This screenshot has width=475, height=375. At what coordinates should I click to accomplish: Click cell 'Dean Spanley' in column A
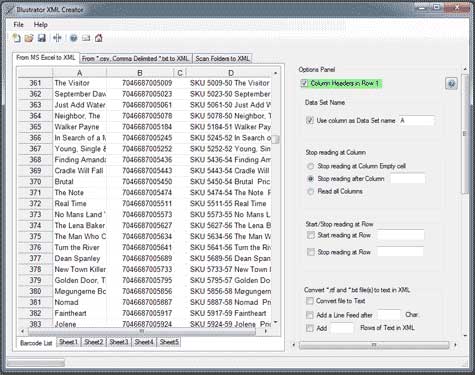pos(80,258)
